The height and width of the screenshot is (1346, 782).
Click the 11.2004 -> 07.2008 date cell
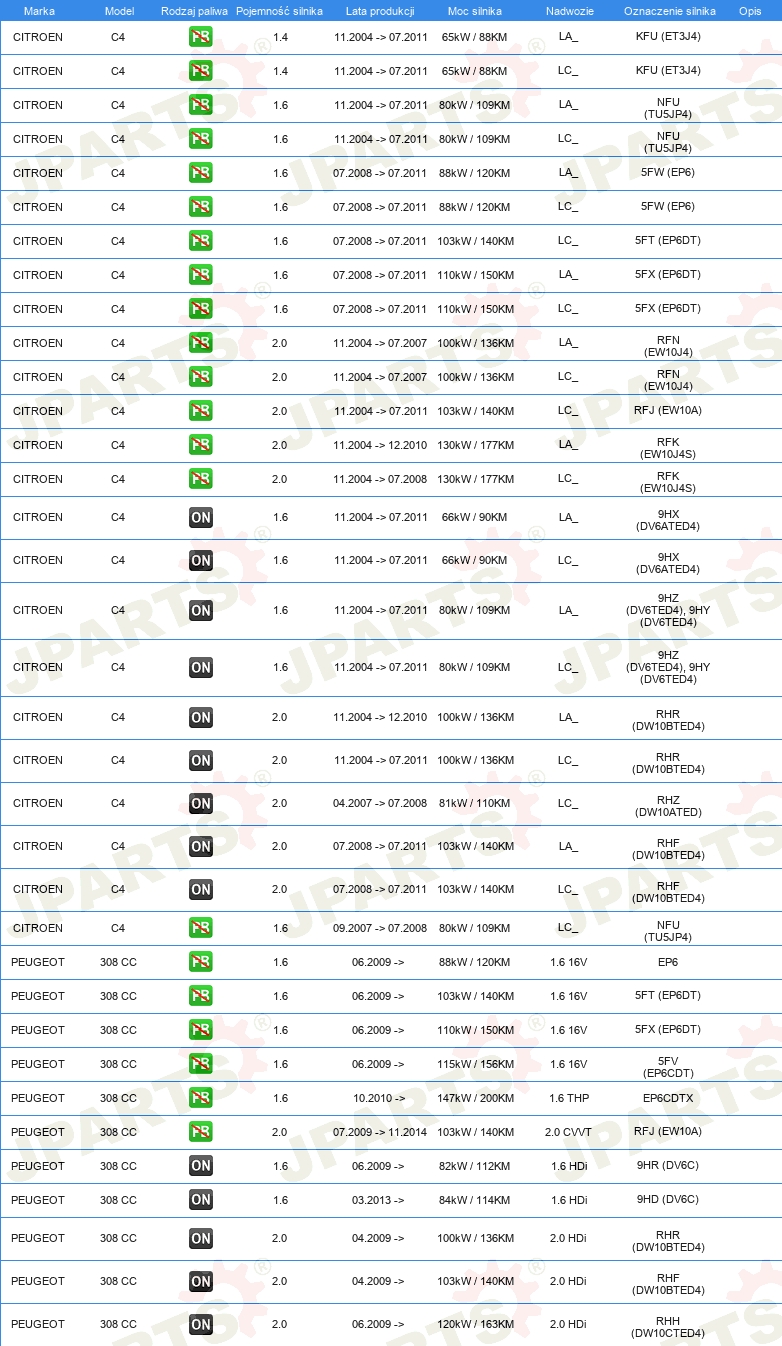(x=380, y=479)
